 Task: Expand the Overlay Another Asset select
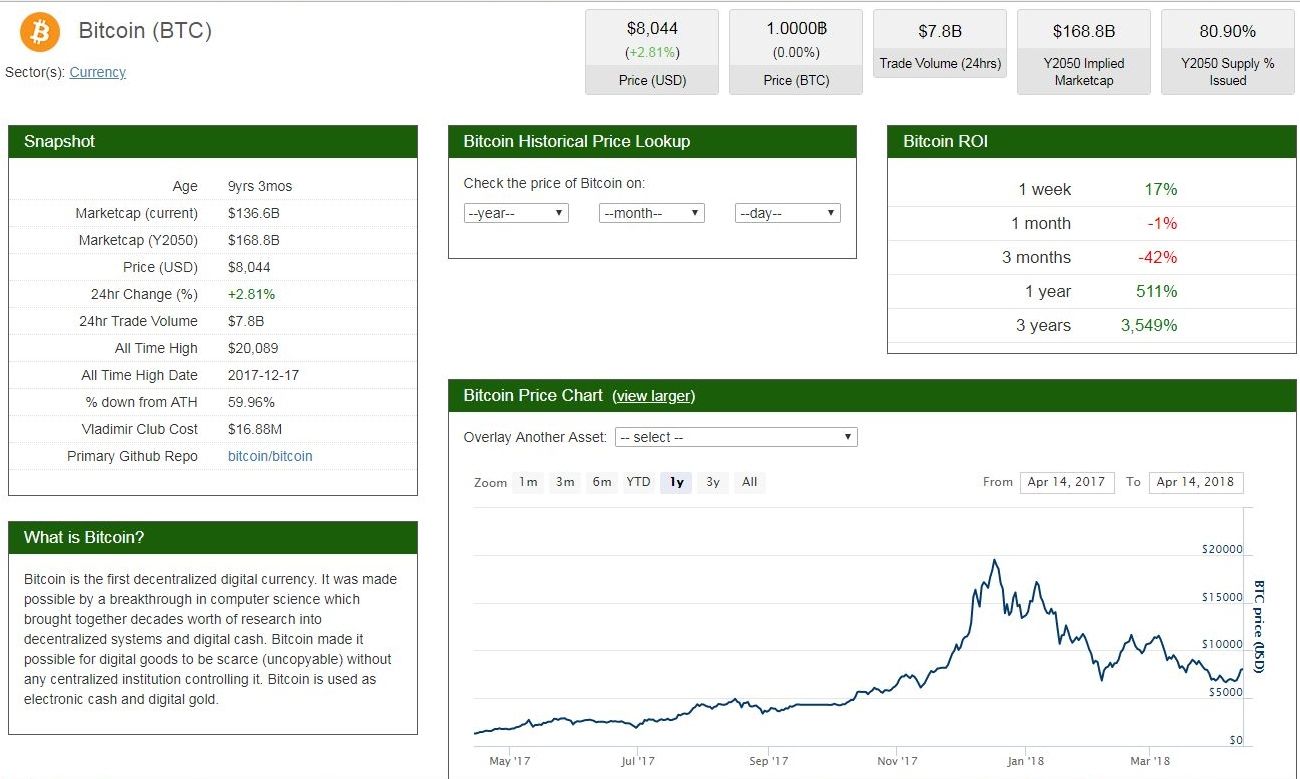tap(736, 437)
